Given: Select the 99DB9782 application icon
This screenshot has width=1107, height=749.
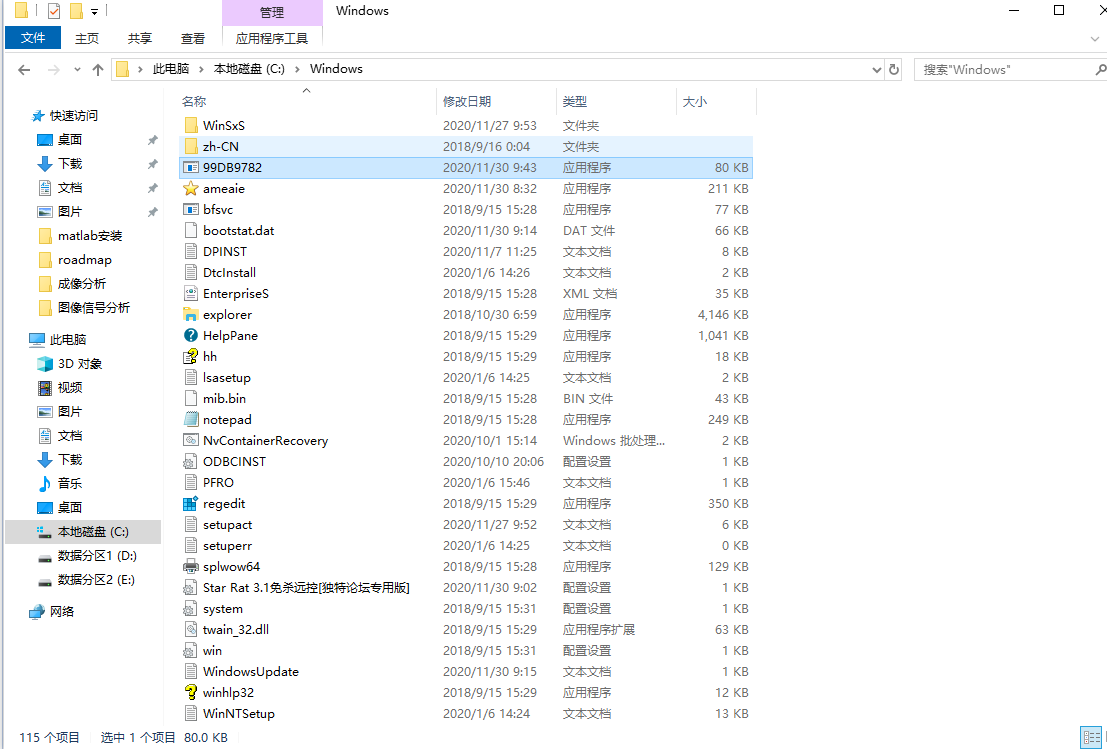Looking at the screenshot, I should click(x=191, y=167).
